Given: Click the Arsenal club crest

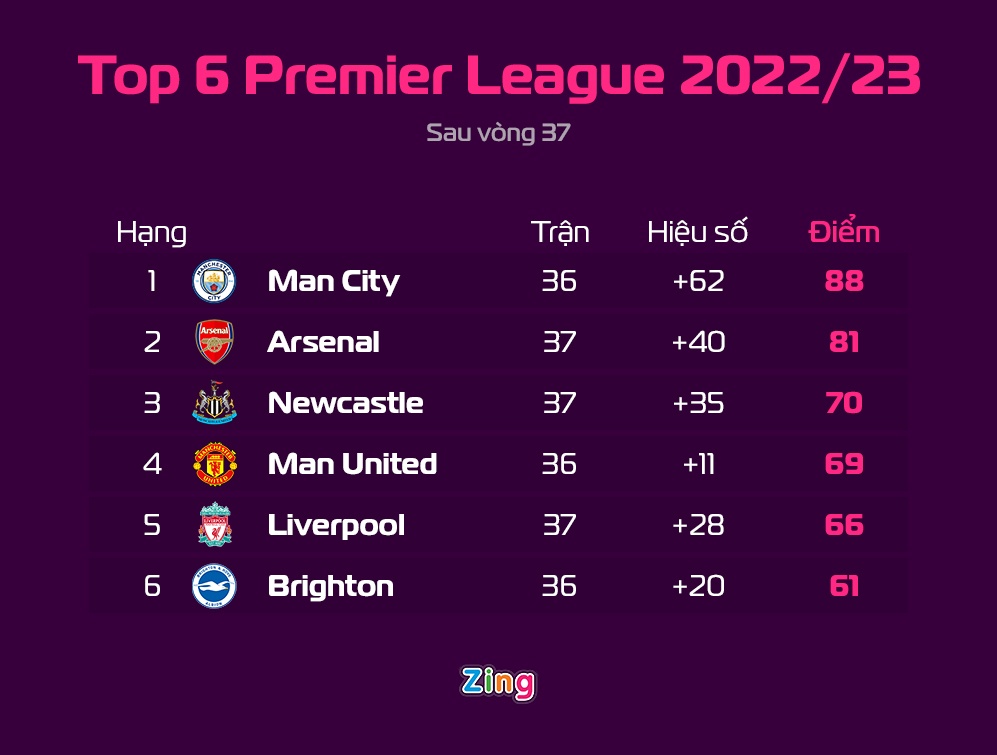Looking at the screenshot, I should coord(214,342).
